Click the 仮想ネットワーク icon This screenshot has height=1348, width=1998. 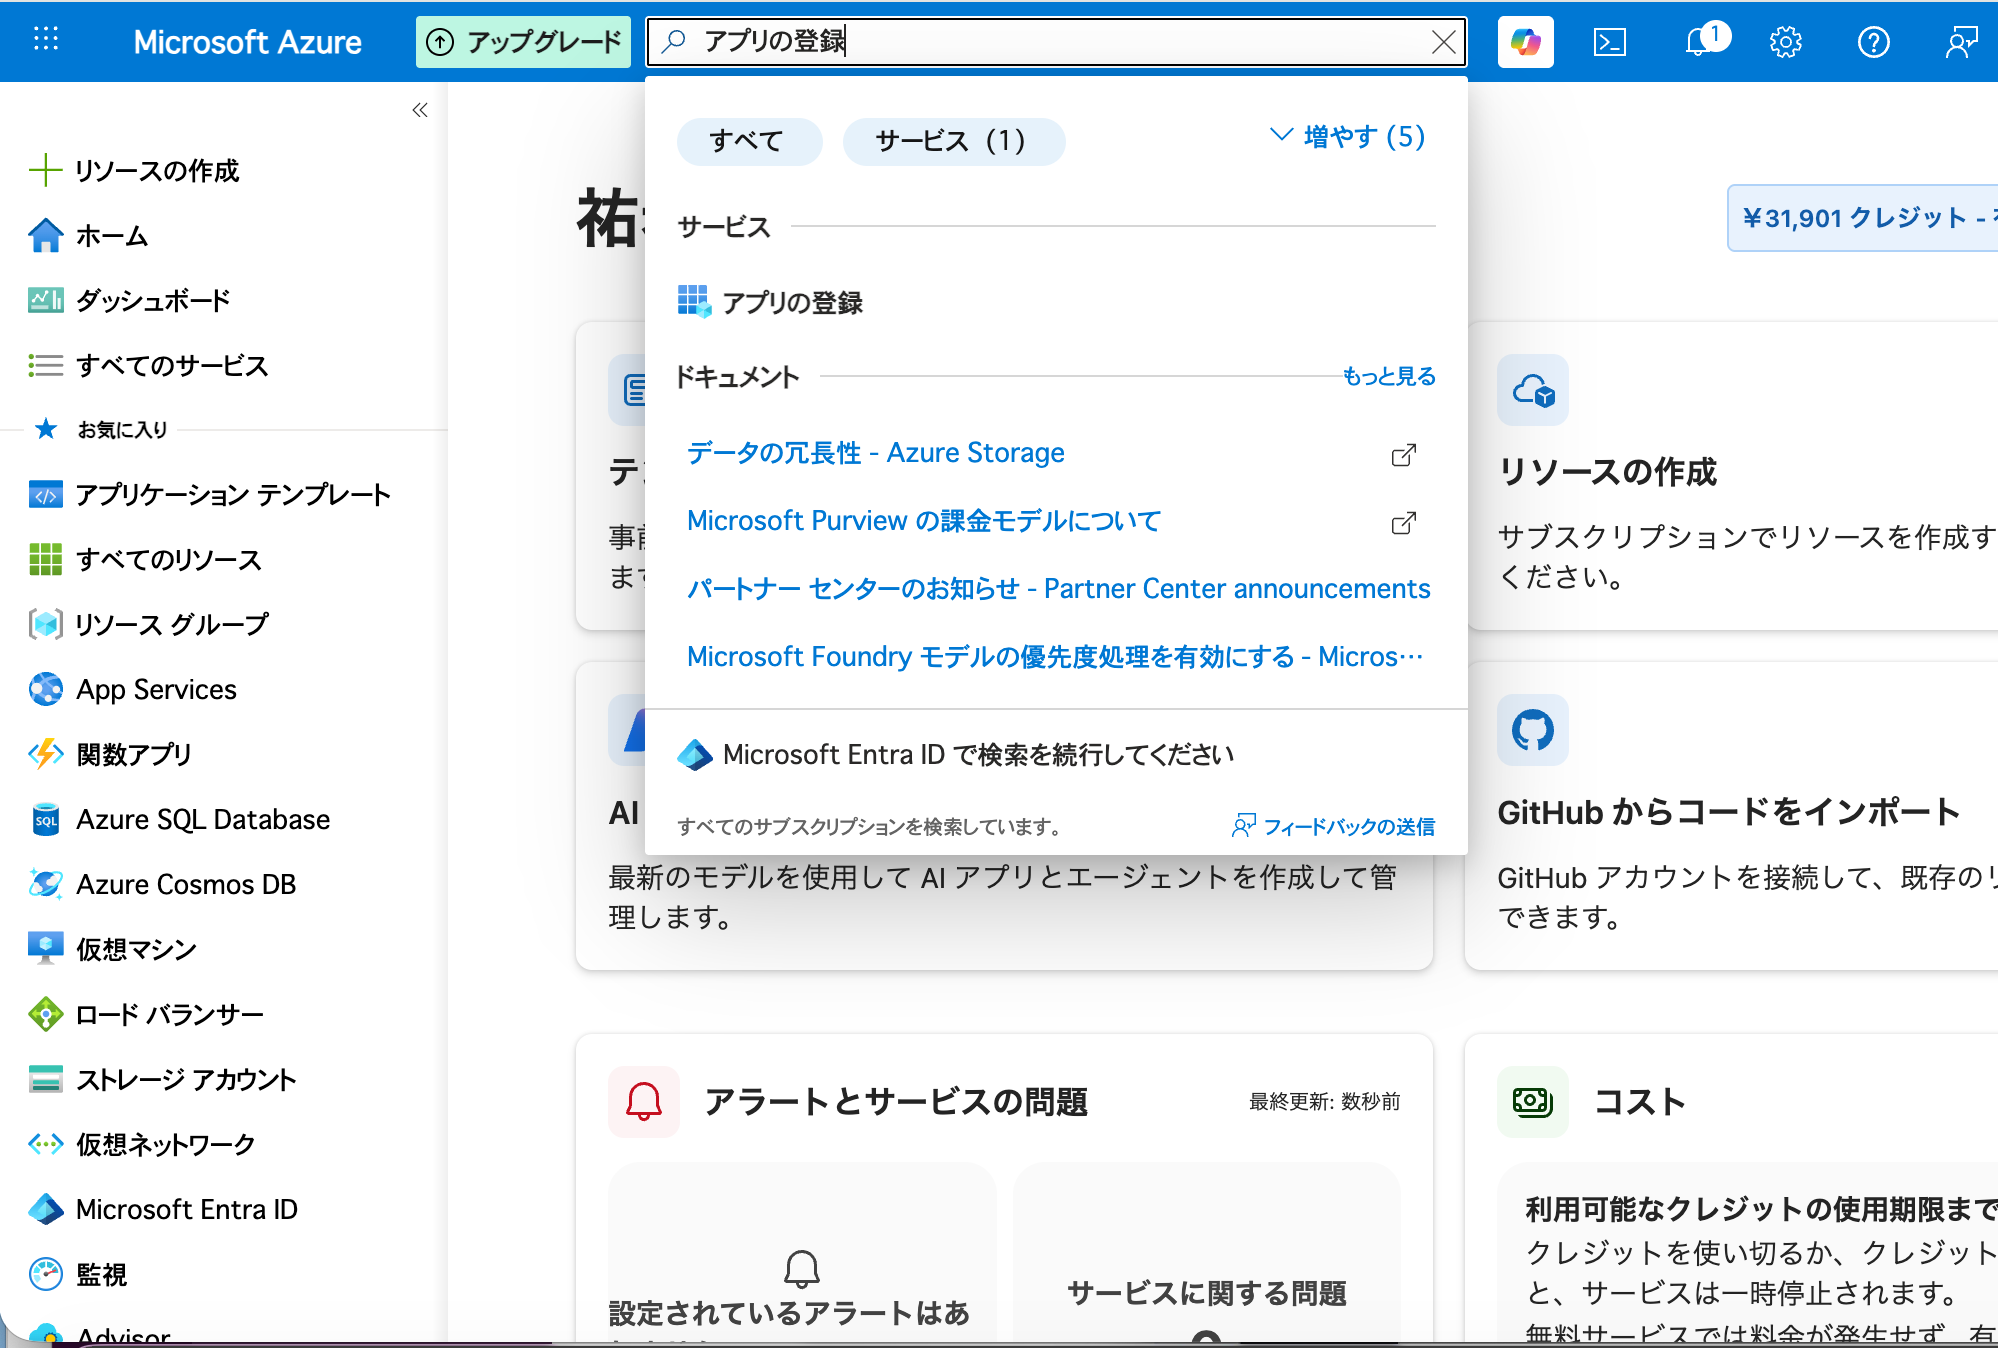pos(46,1144)
